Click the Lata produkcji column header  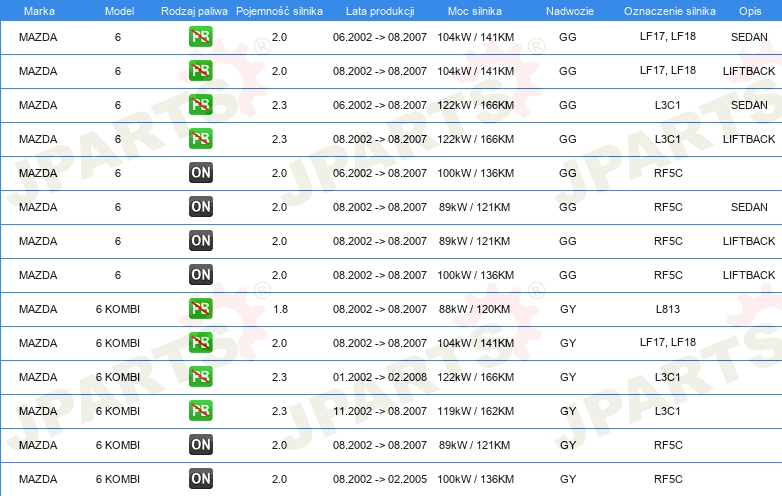[x=380, y=11]
